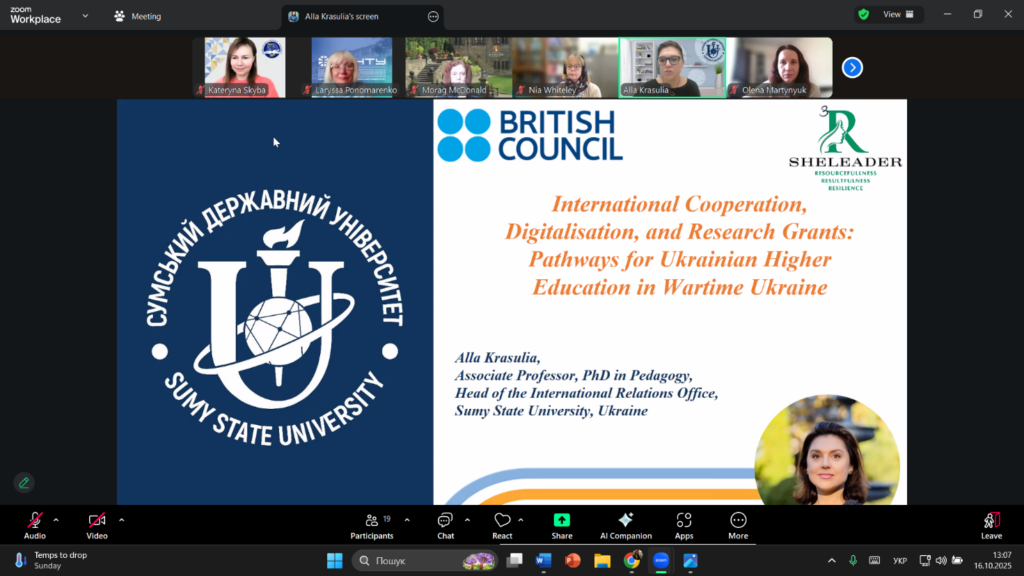Open the annotation pencil tool

(x=24, y=483)
